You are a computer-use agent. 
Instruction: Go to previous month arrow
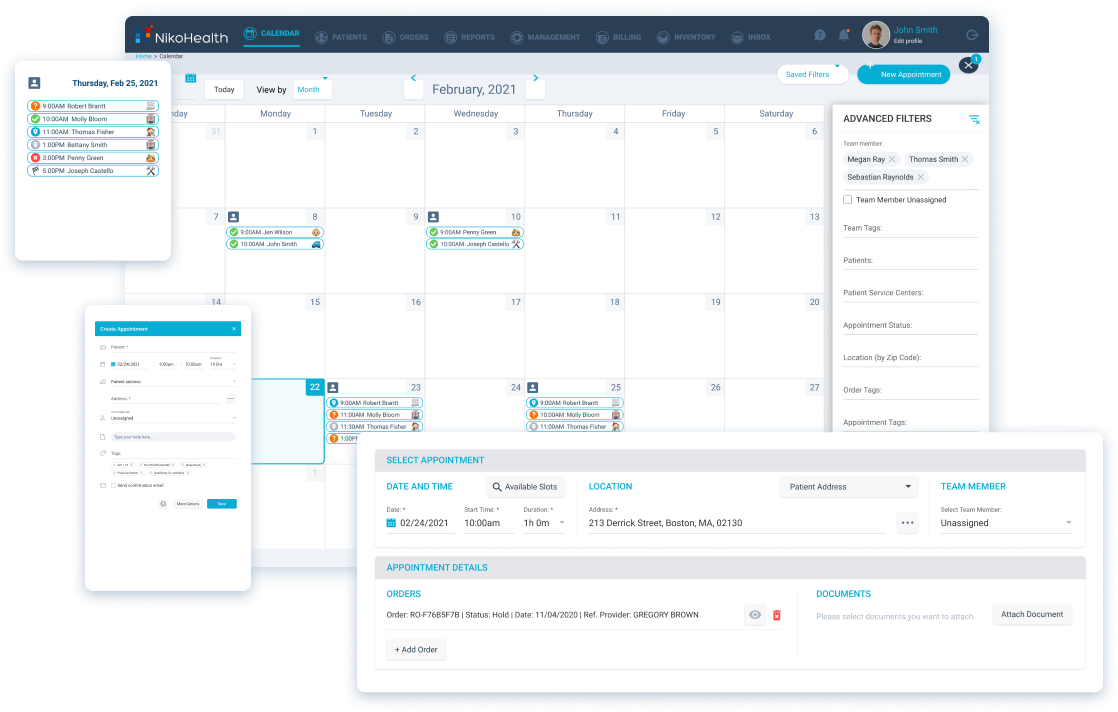[x=414, y=78]
